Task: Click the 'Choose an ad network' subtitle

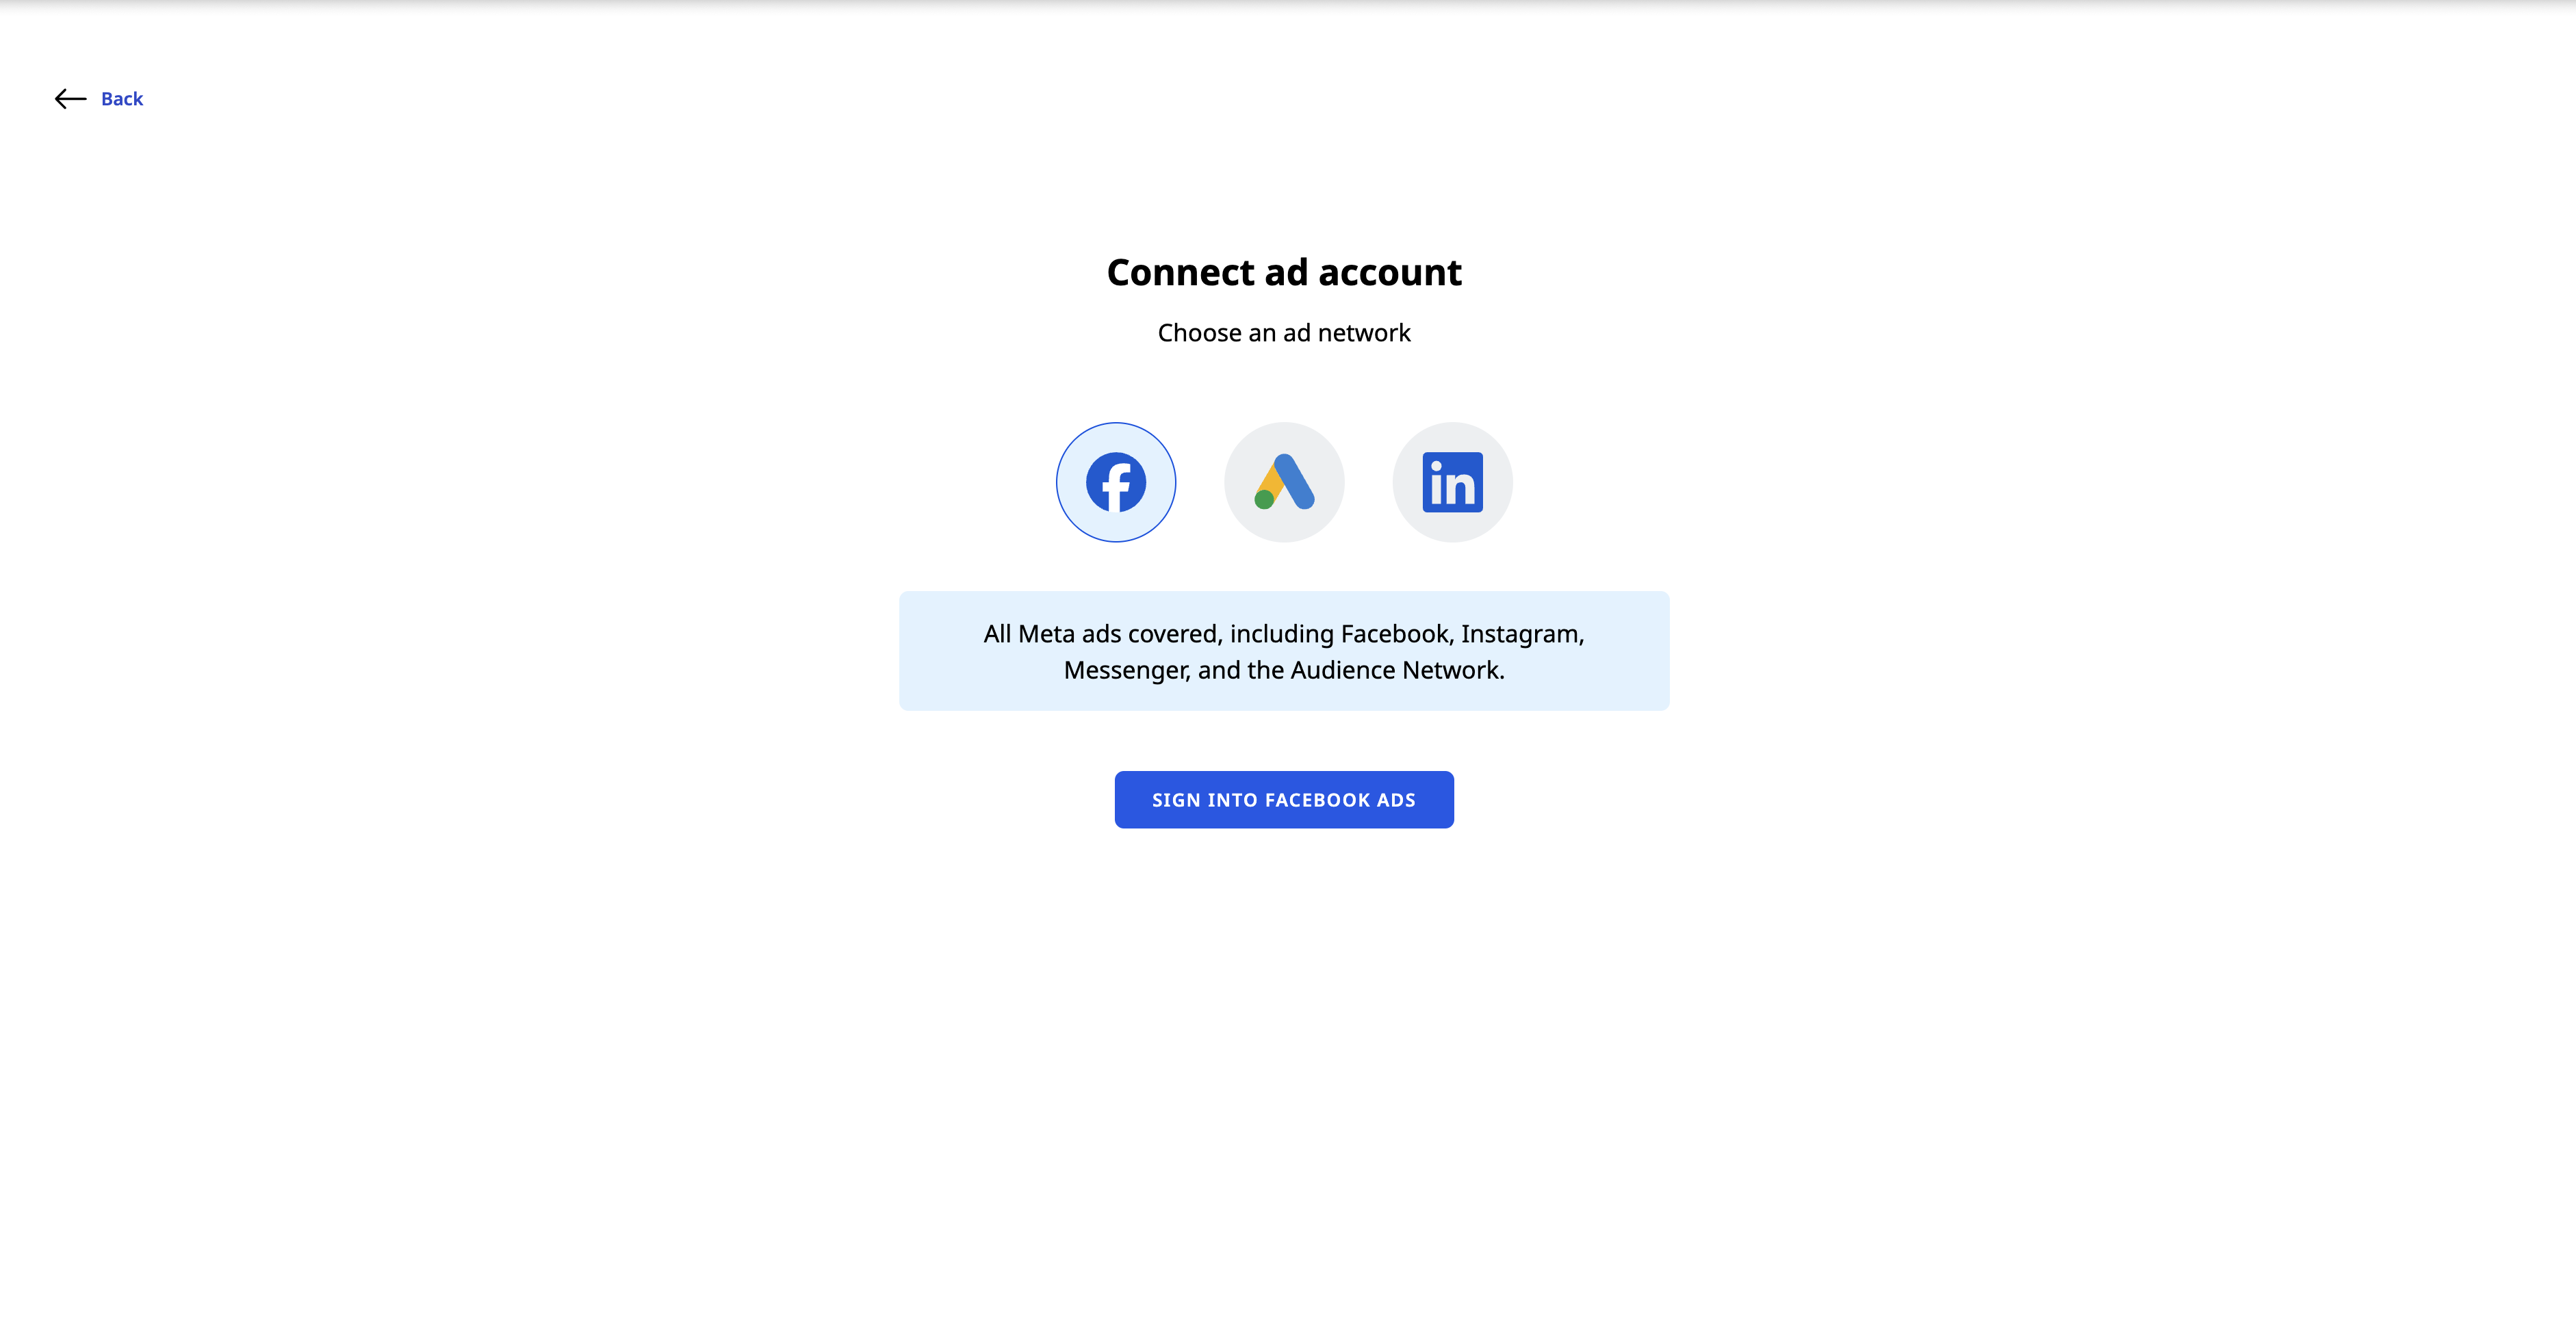Action: (x=1284, y=333)
